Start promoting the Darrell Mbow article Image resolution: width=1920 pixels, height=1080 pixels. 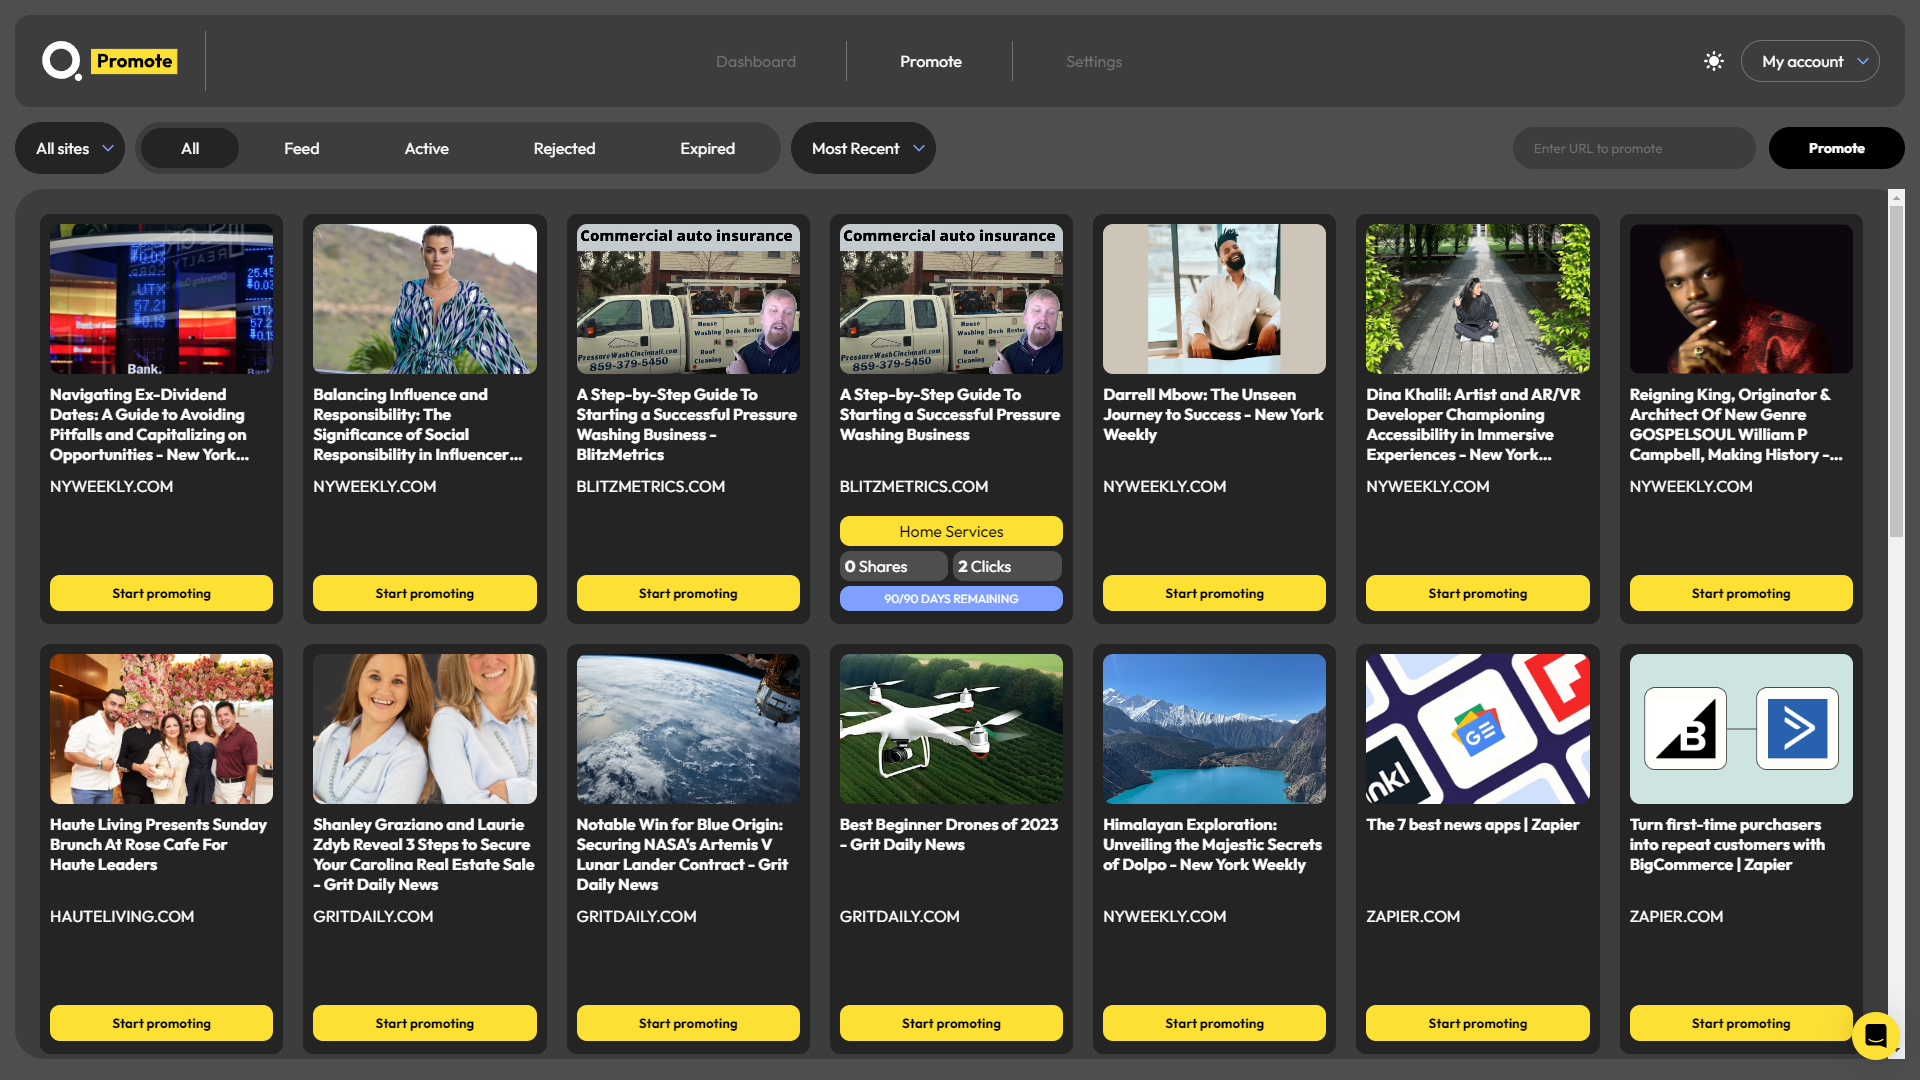pyautogui.click(x=1213, y=593)
